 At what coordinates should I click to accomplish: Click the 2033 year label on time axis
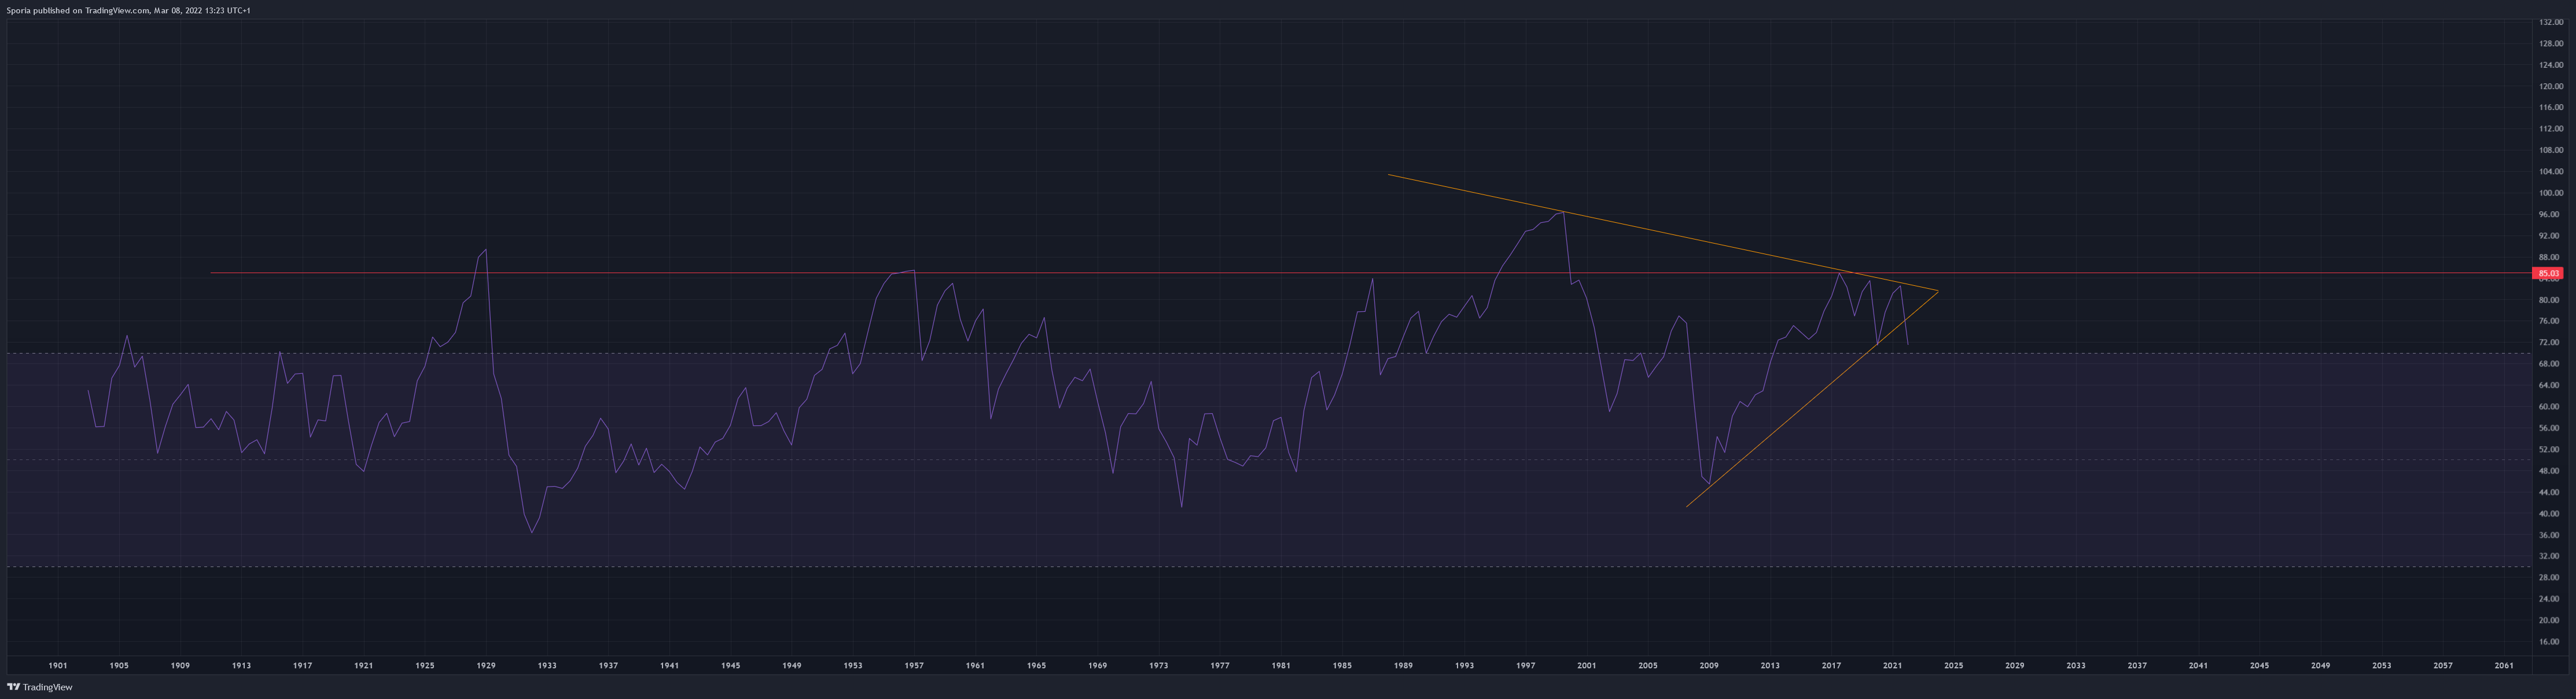pyautogui.click(x=2076, y=665)
